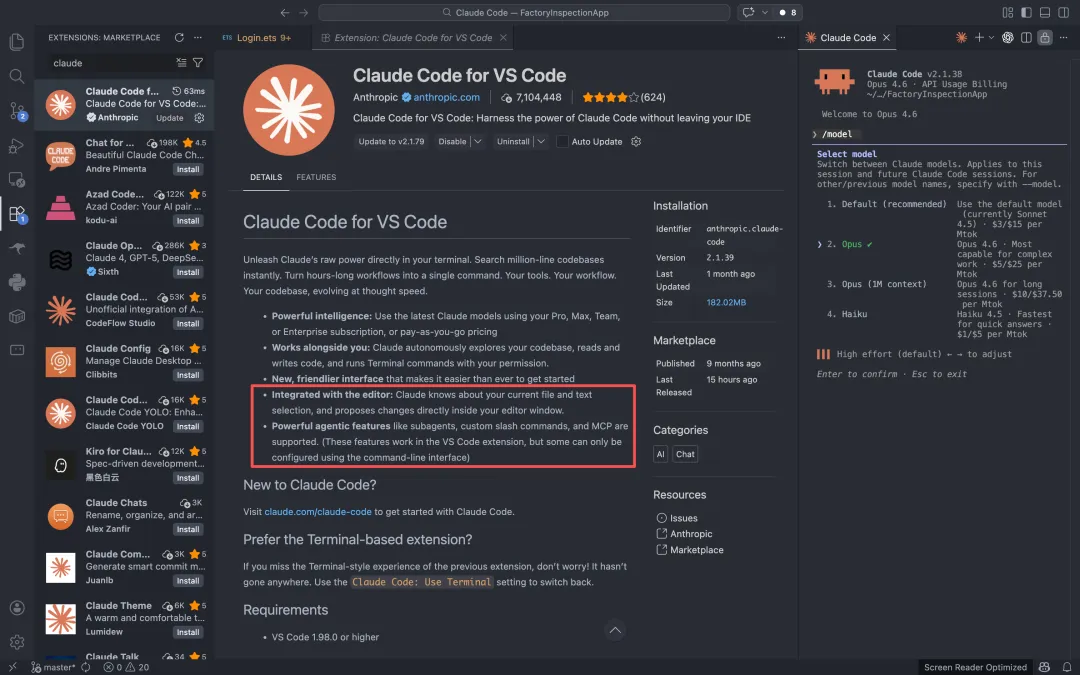This screenshot has width=1080, height=675.
Task: Click the lock icon in Claude panel toolbar
Action: (1044, 38)
